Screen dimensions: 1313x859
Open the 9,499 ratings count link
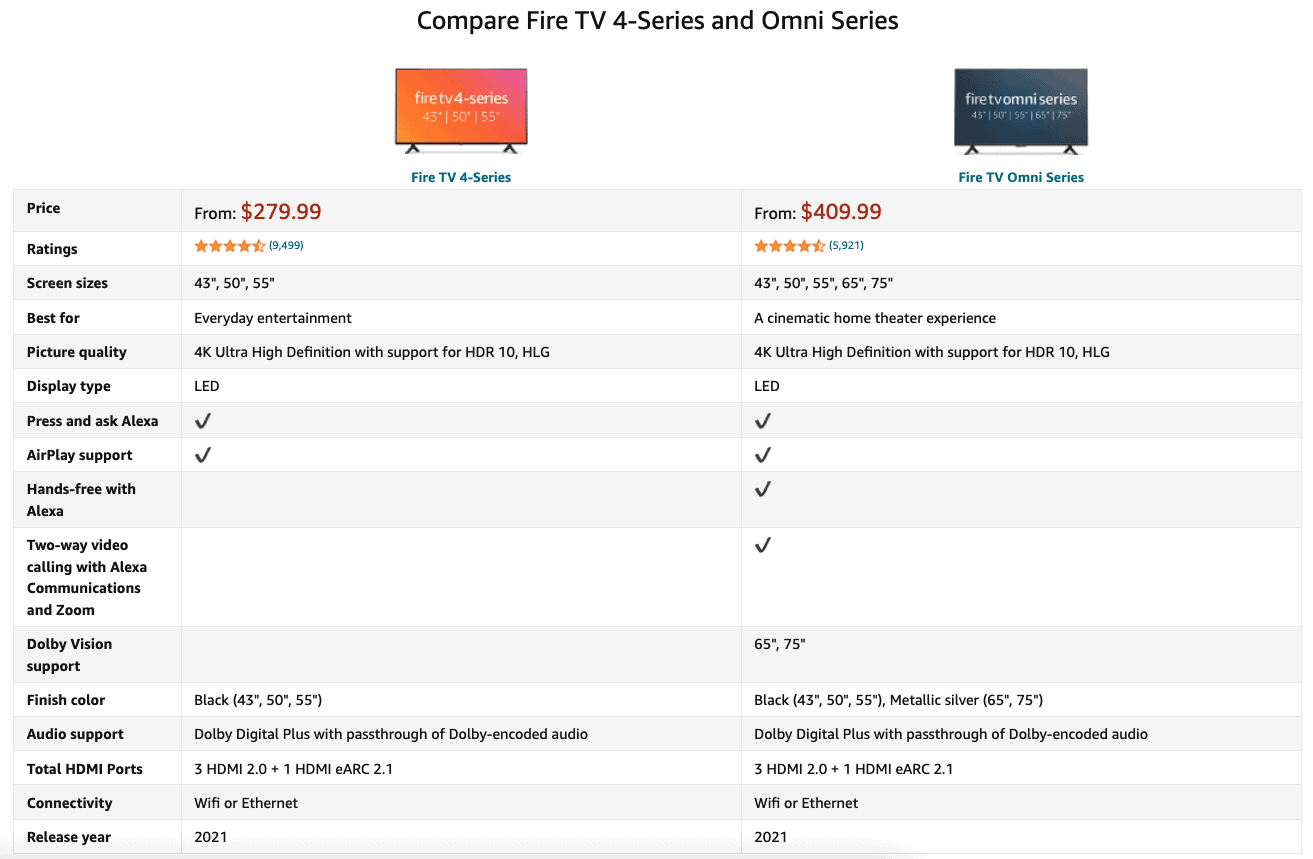pos(286,245)
